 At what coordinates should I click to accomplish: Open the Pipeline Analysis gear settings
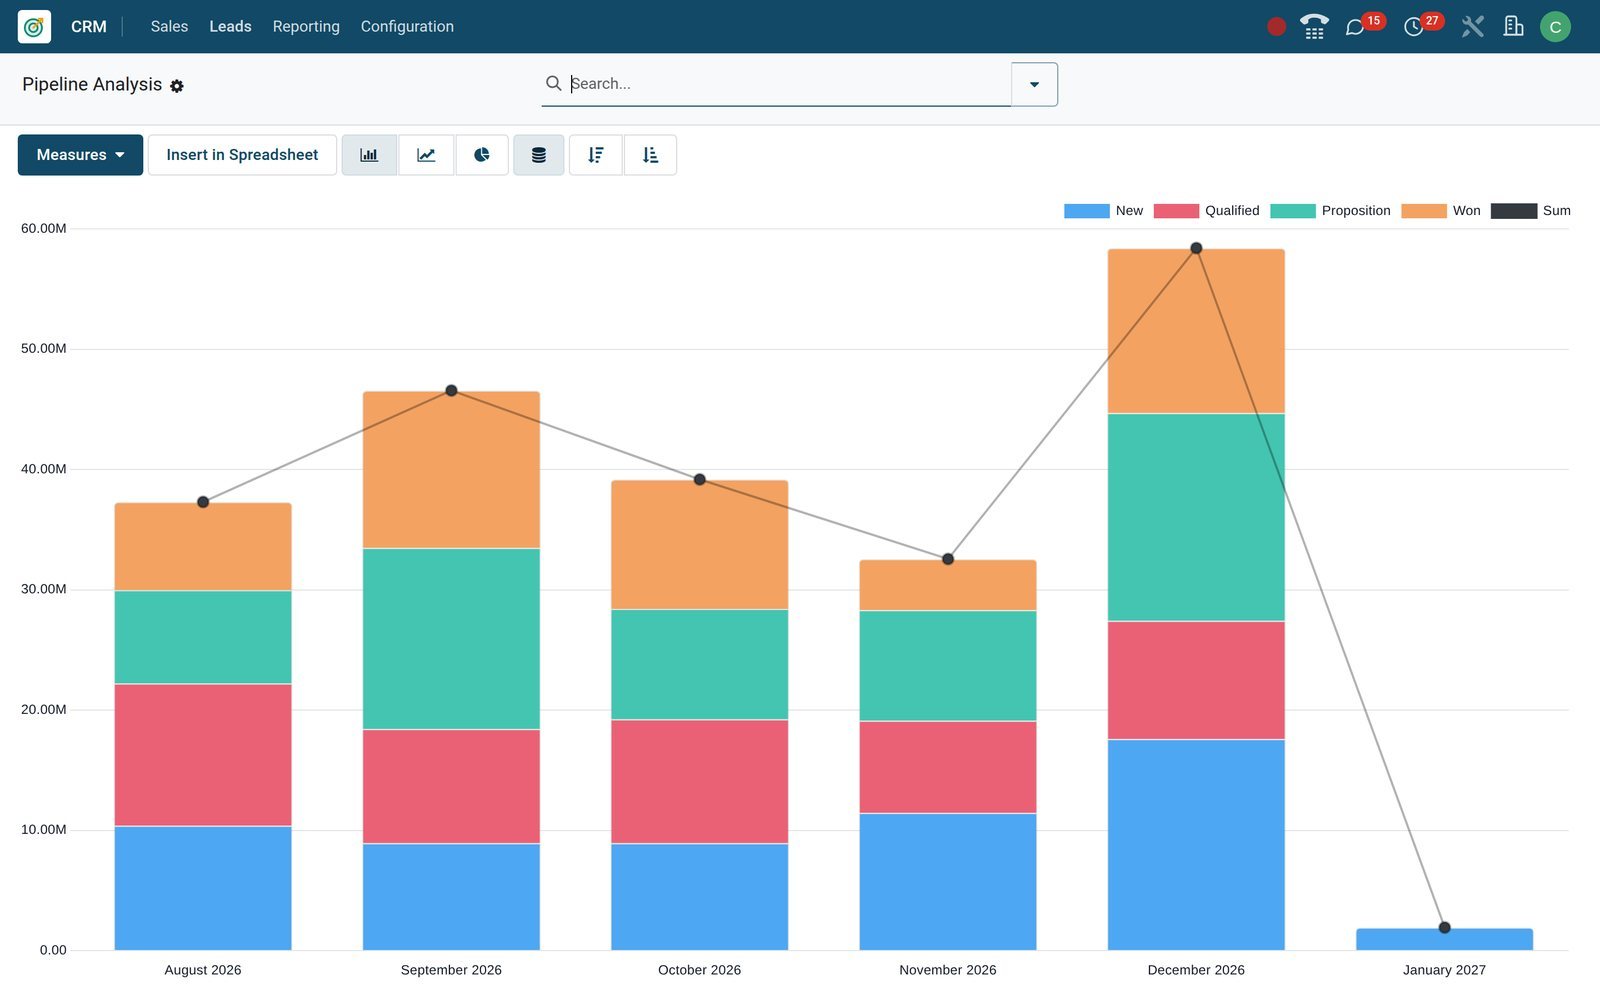click(x=177, y=86)
